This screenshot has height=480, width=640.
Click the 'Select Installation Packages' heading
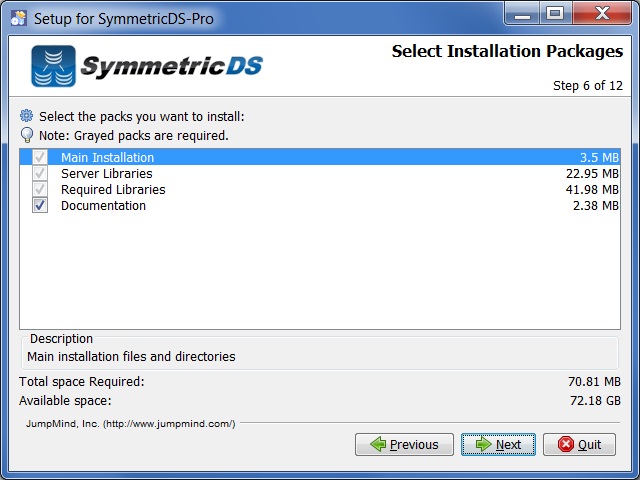[x=507, y=51]
